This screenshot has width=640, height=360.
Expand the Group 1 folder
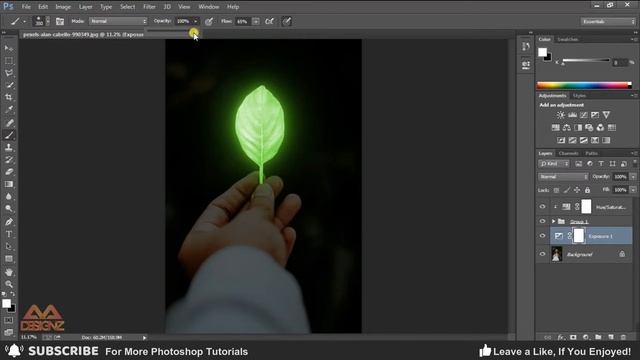[553, 221]
